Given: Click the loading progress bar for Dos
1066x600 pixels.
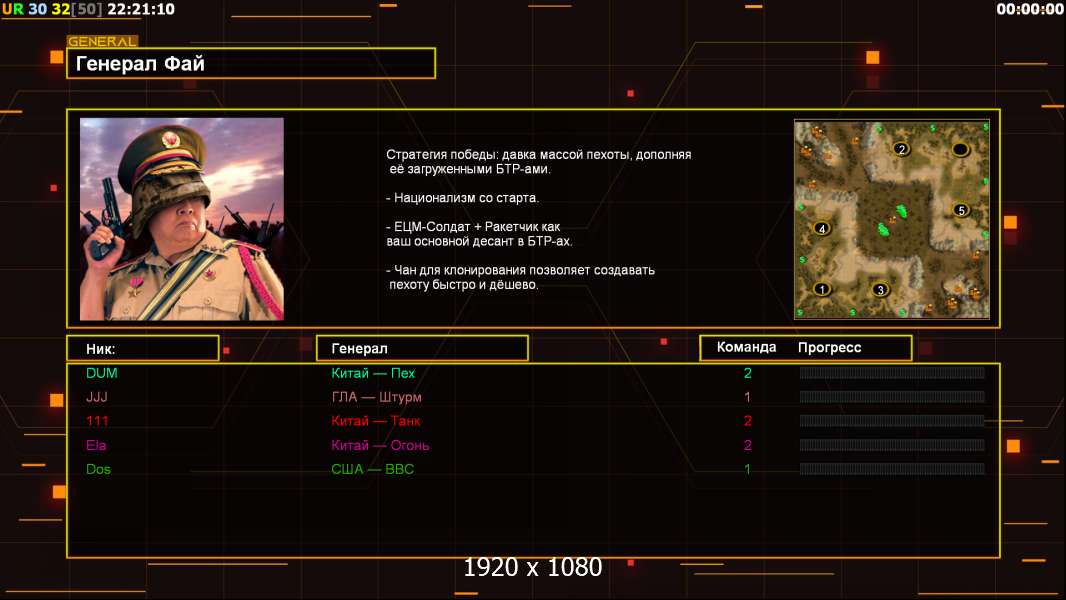Looking at the screenshot, I should point(892,469).
